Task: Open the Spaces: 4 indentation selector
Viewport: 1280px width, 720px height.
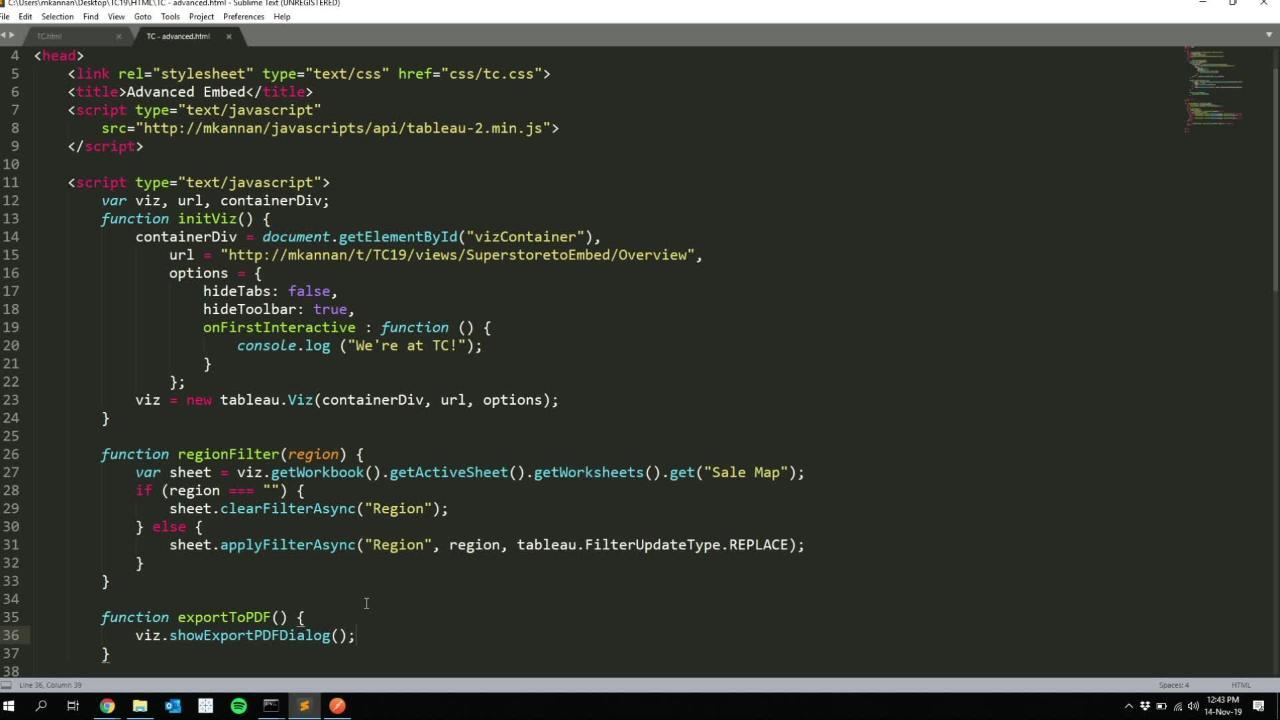Action: click(x=1174, y=685)
